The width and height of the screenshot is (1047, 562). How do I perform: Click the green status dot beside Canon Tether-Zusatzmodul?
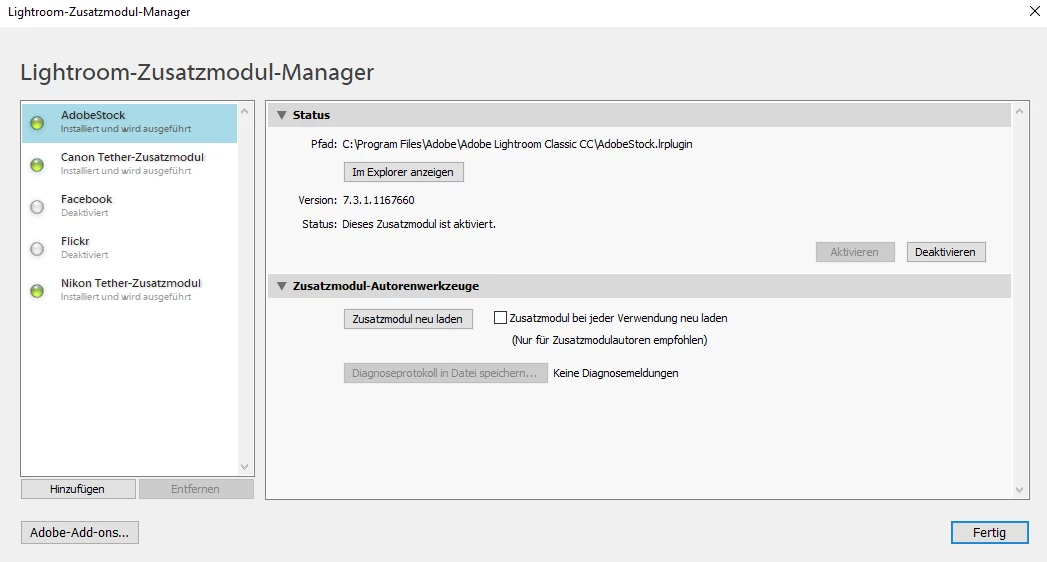click(x=37, y=165)
